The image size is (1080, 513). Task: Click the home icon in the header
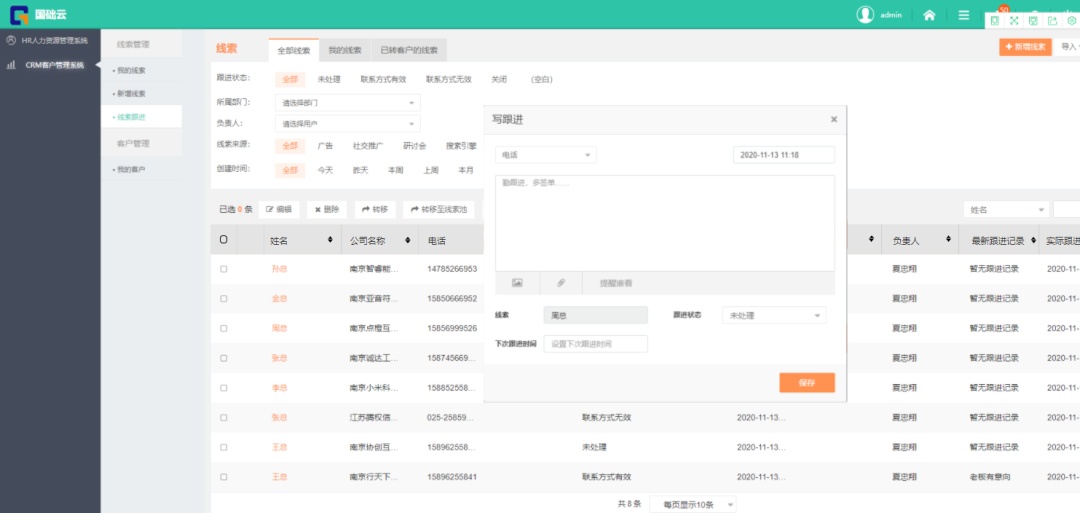pos(929,15)
